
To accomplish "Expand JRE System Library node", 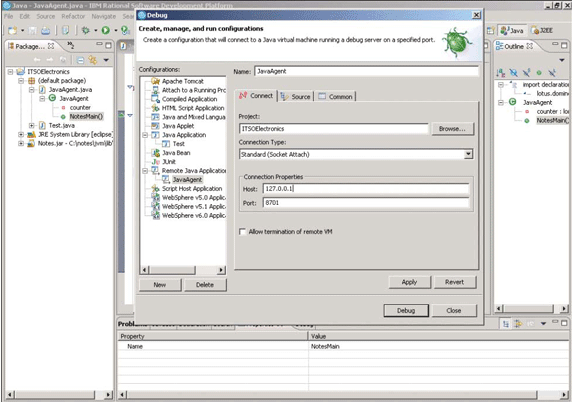I will pyautogui.click(x=21, y=135).
